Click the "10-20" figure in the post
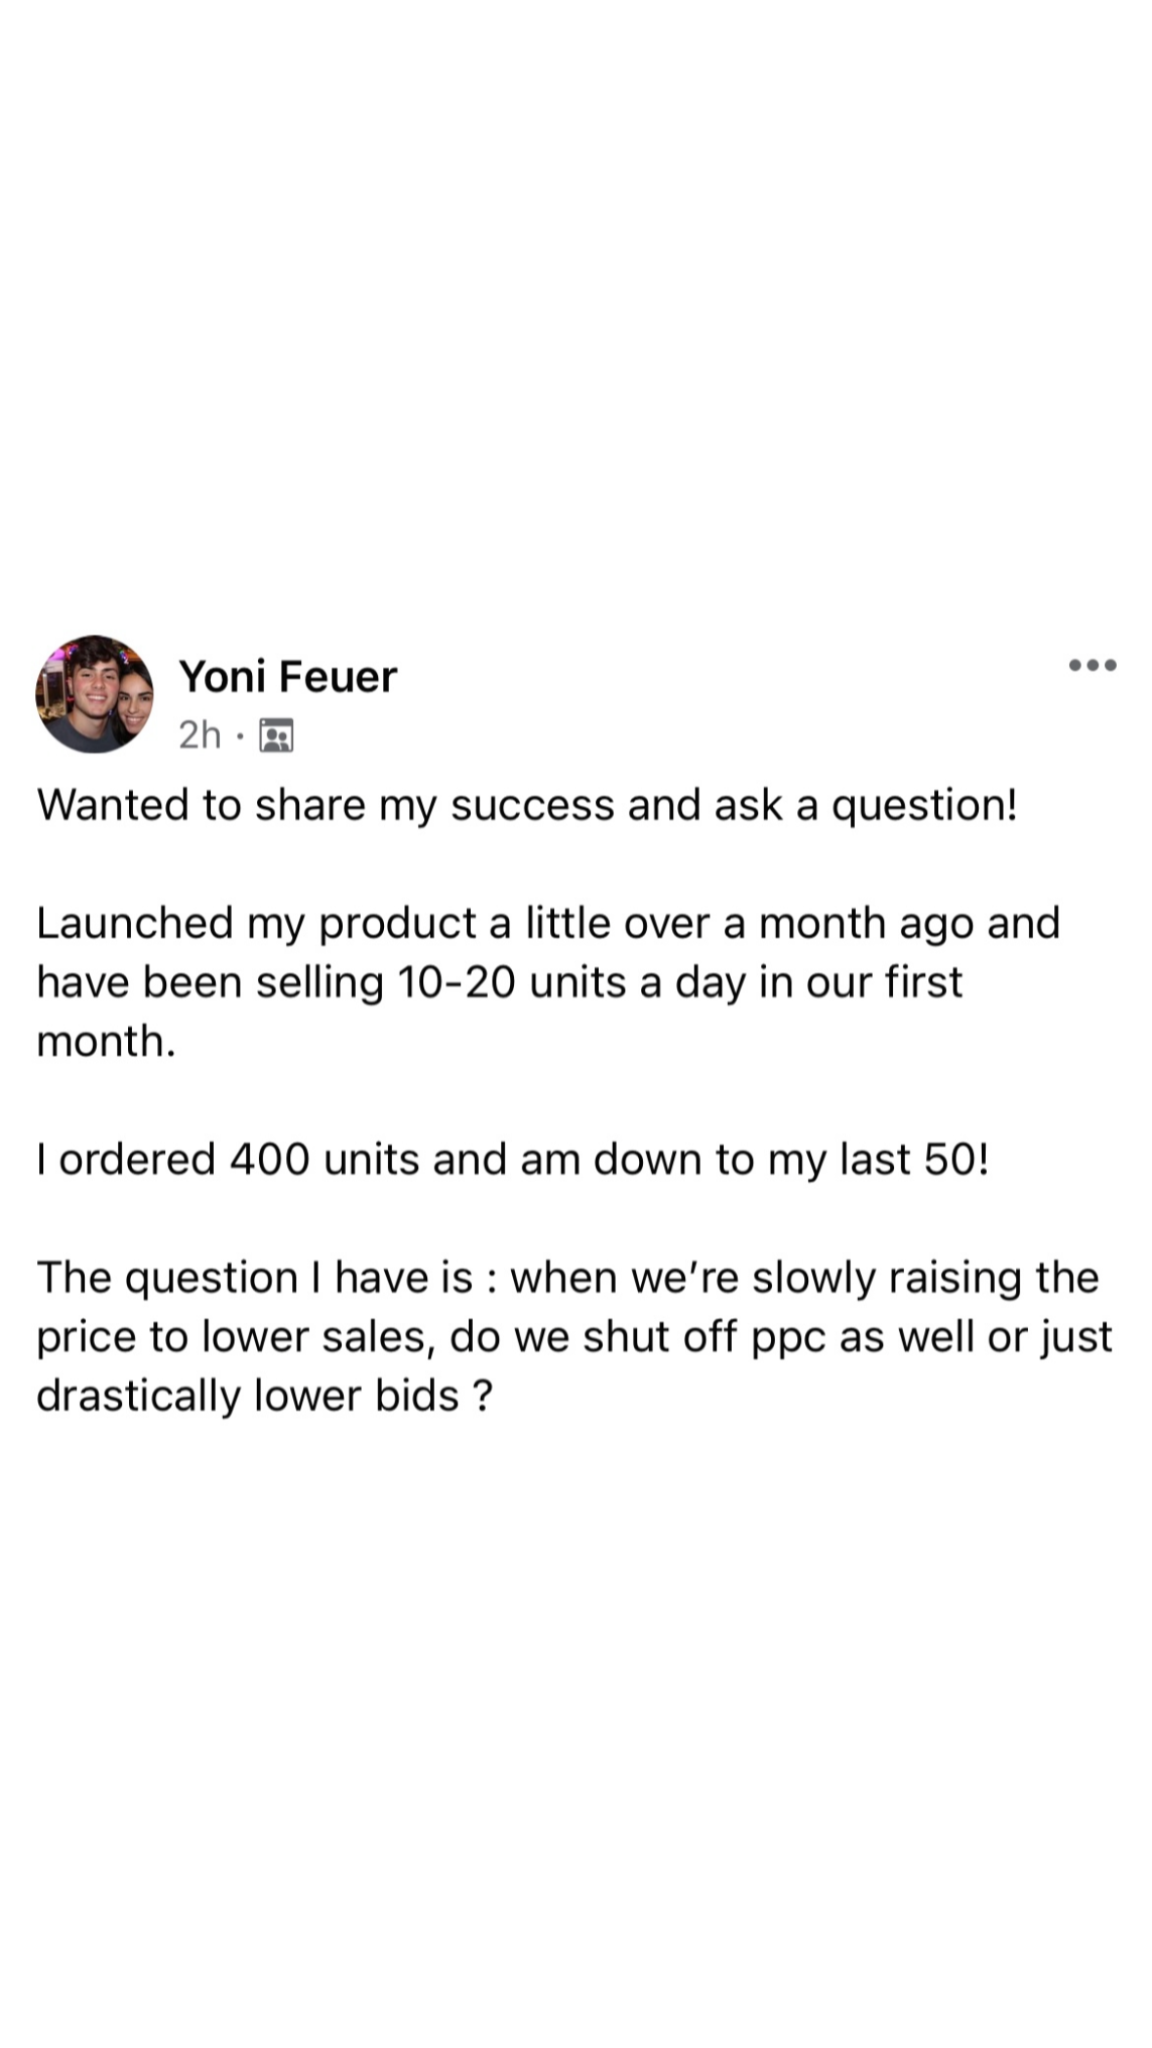Viewport: 1152px width, 2048px height. (456, 983)
